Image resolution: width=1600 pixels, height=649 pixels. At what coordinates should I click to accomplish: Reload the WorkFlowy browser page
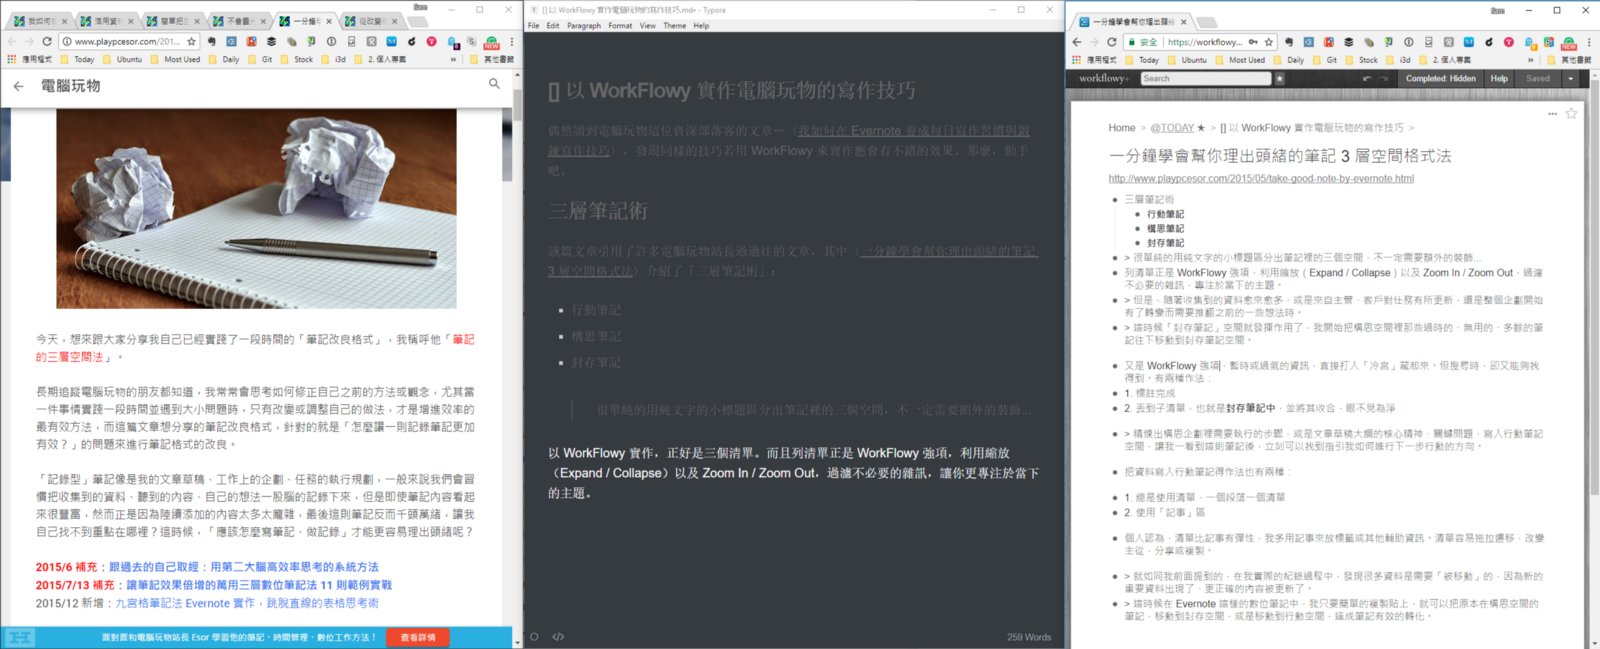1111,42
